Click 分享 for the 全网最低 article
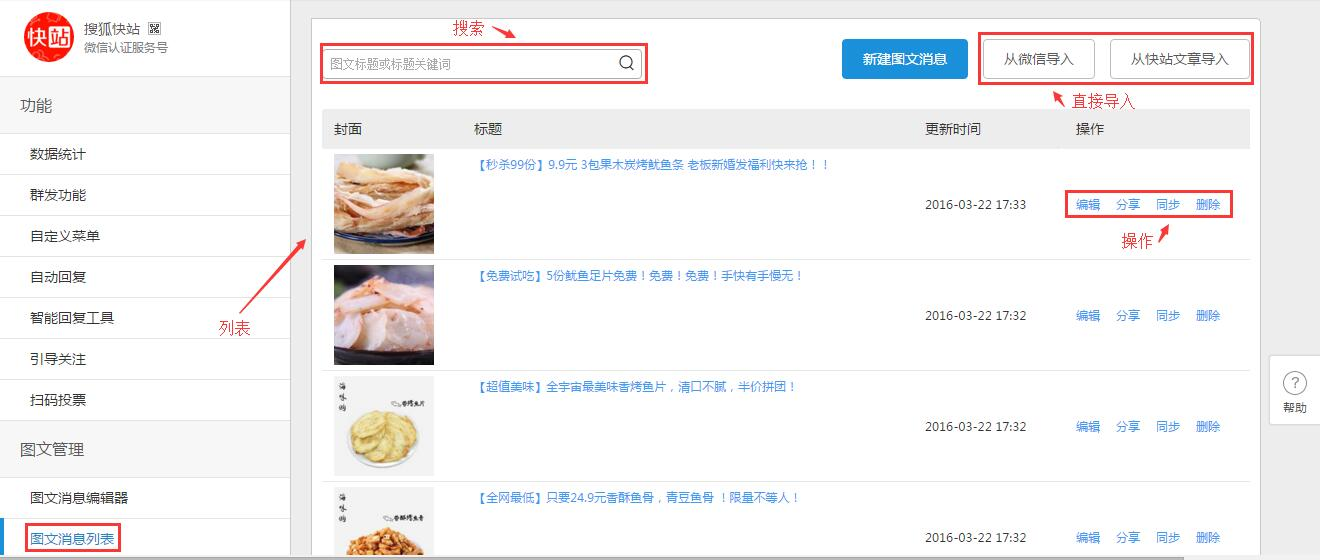 pos(1128,538)
